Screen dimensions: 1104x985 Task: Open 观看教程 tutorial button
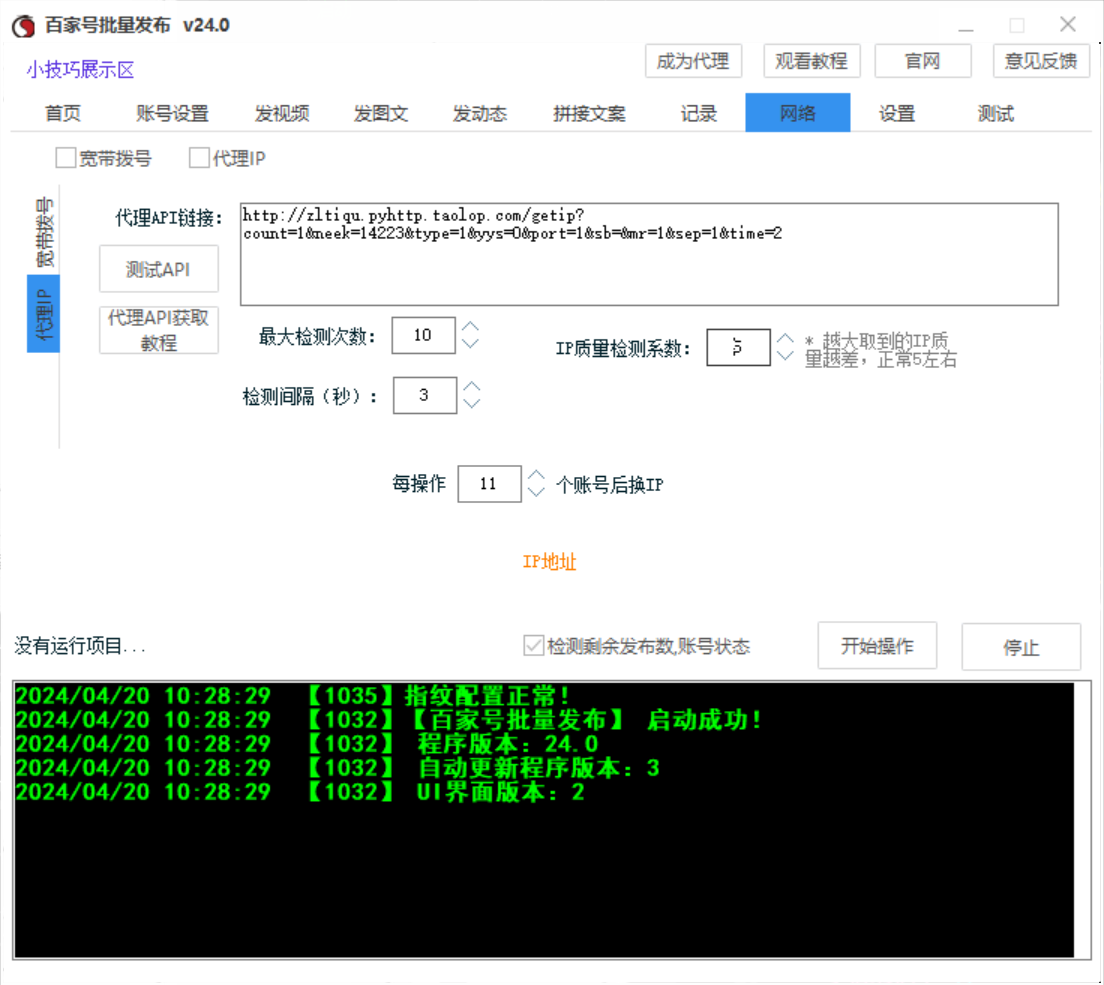point(811,61)
